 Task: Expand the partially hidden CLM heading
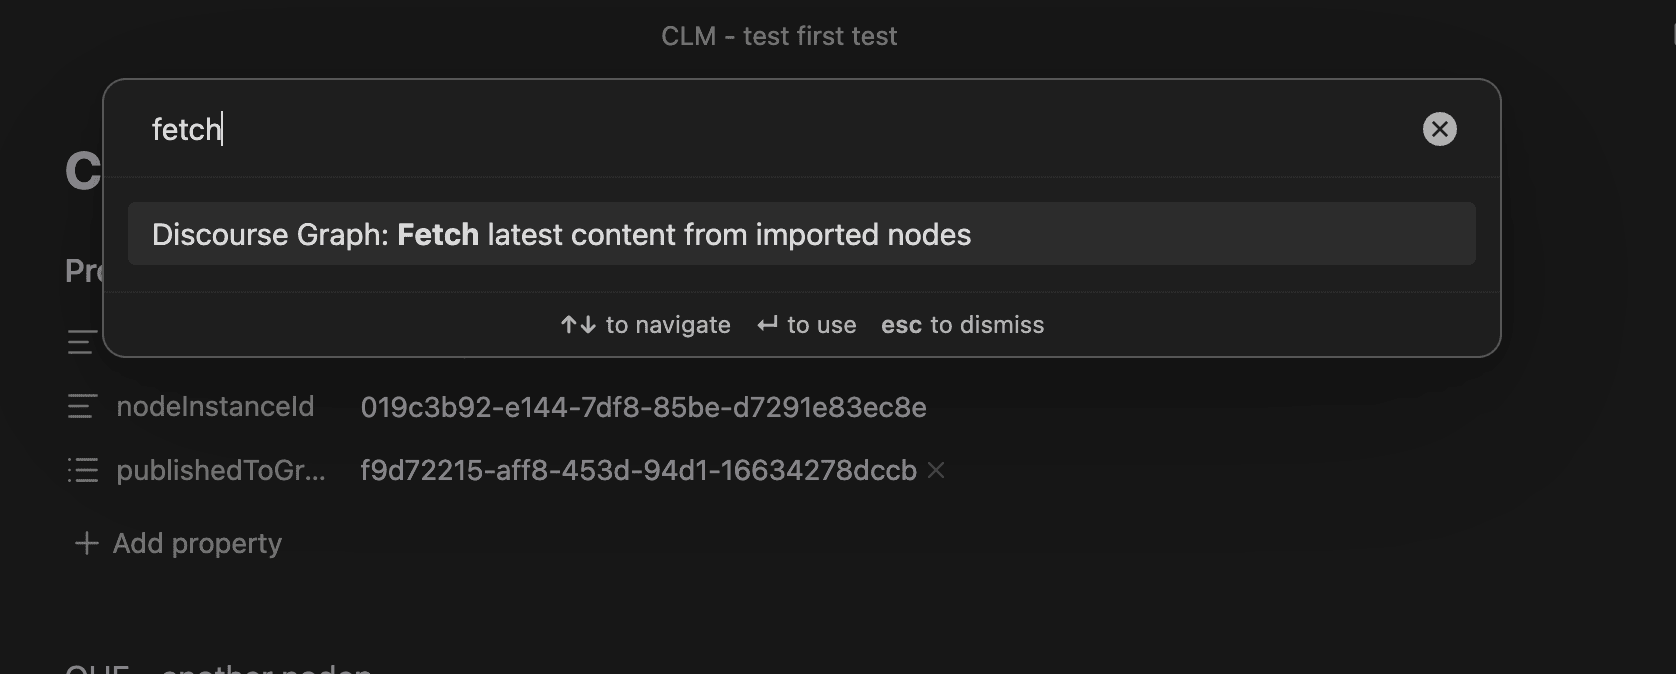[80, 170]
